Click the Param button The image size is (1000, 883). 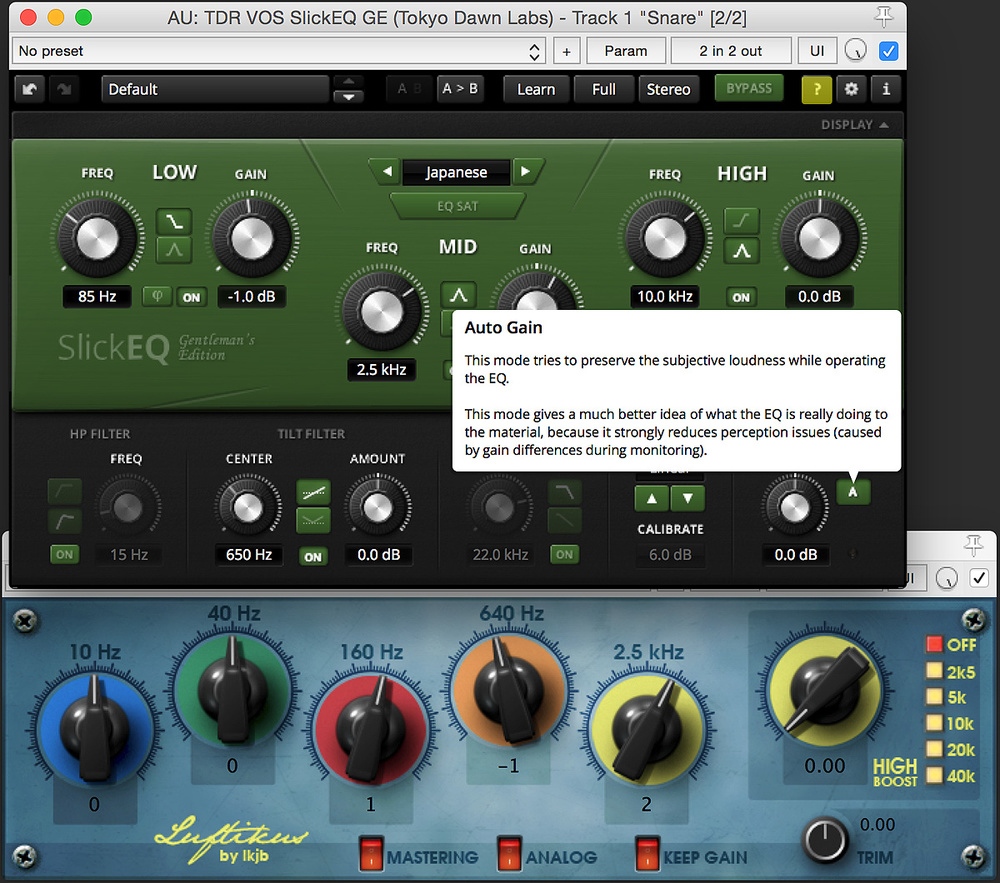point(626,51)
